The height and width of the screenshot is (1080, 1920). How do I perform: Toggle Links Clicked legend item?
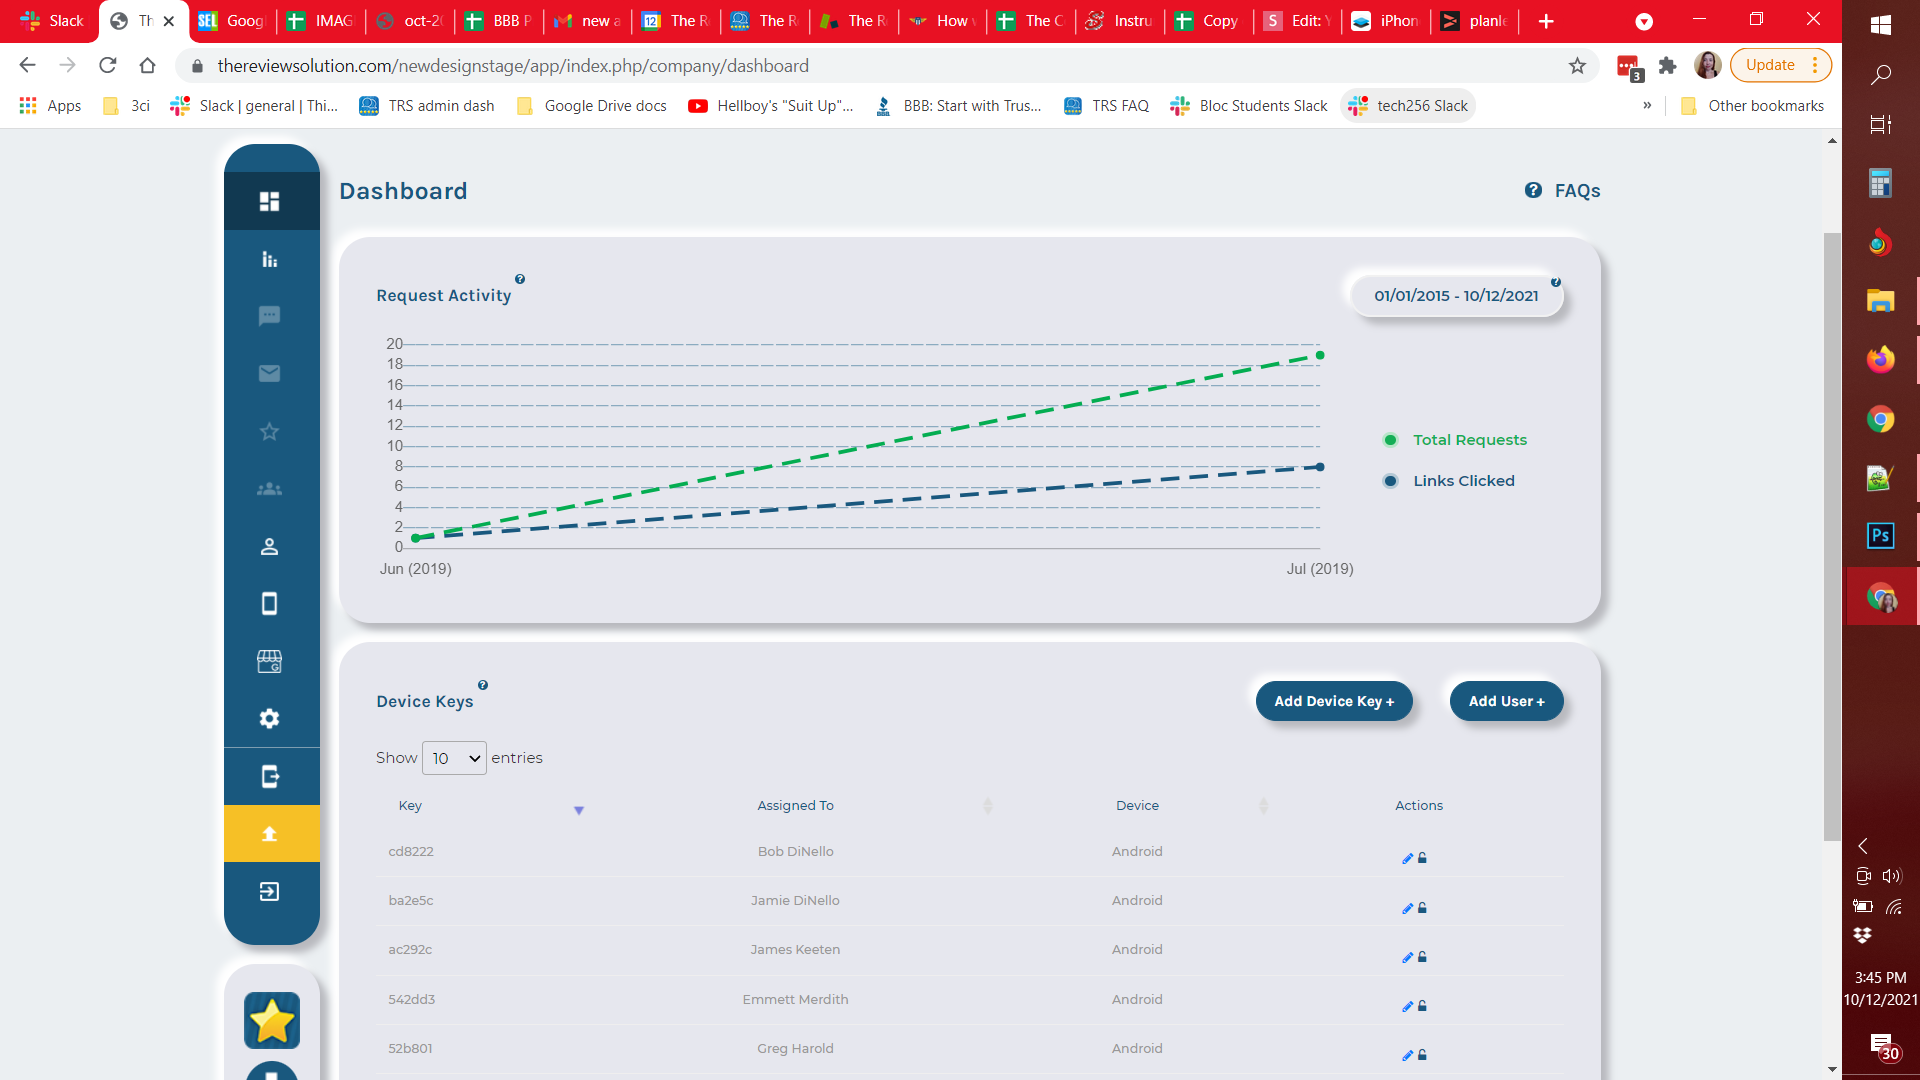pyautogui.click(x=1463, y=481)
